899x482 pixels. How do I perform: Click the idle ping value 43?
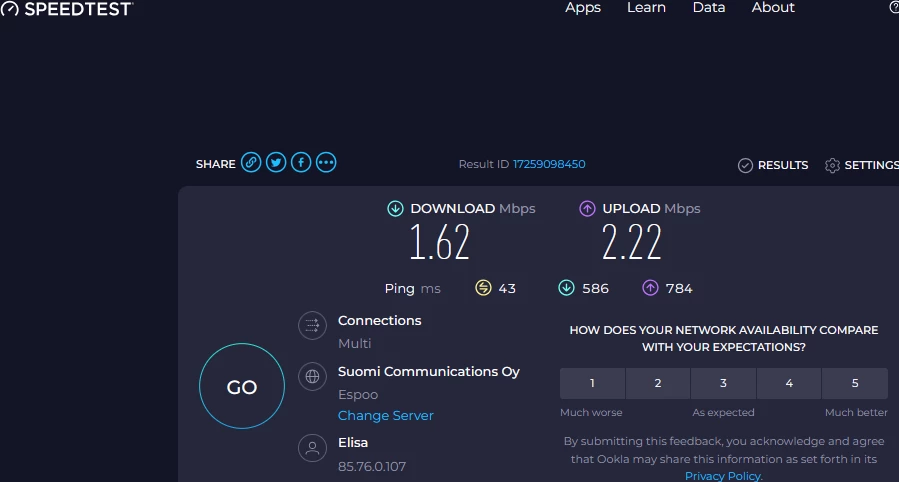click(507, 288)
